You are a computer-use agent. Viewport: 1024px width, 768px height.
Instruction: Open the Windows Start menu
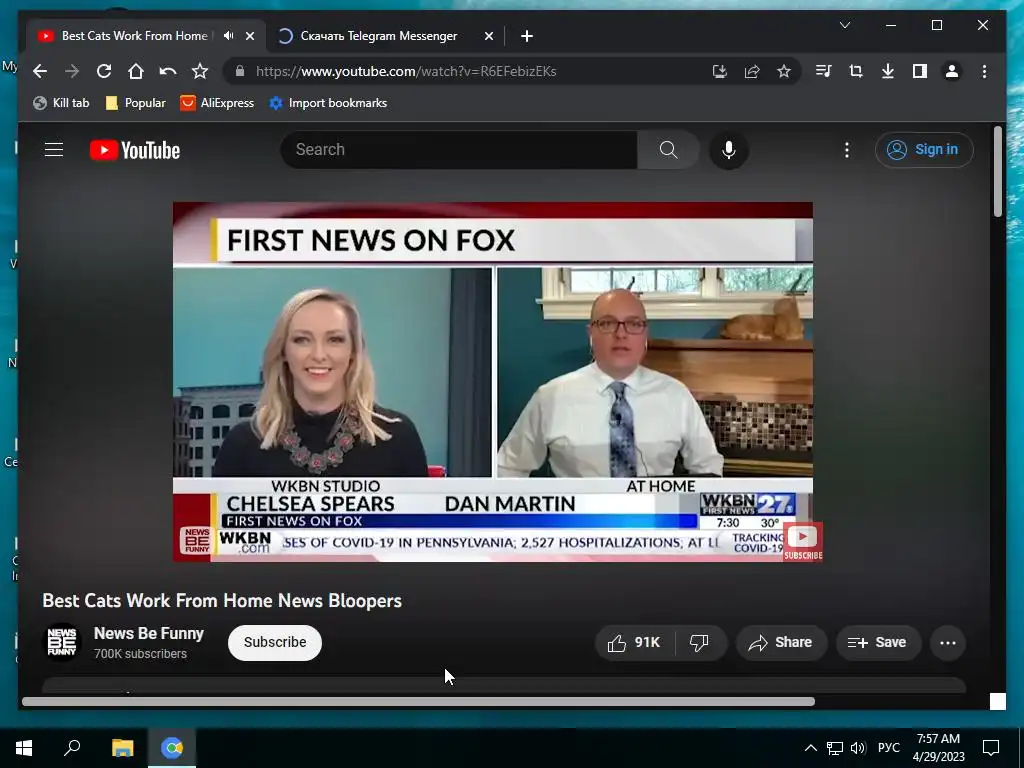click(x=24, y=748)
